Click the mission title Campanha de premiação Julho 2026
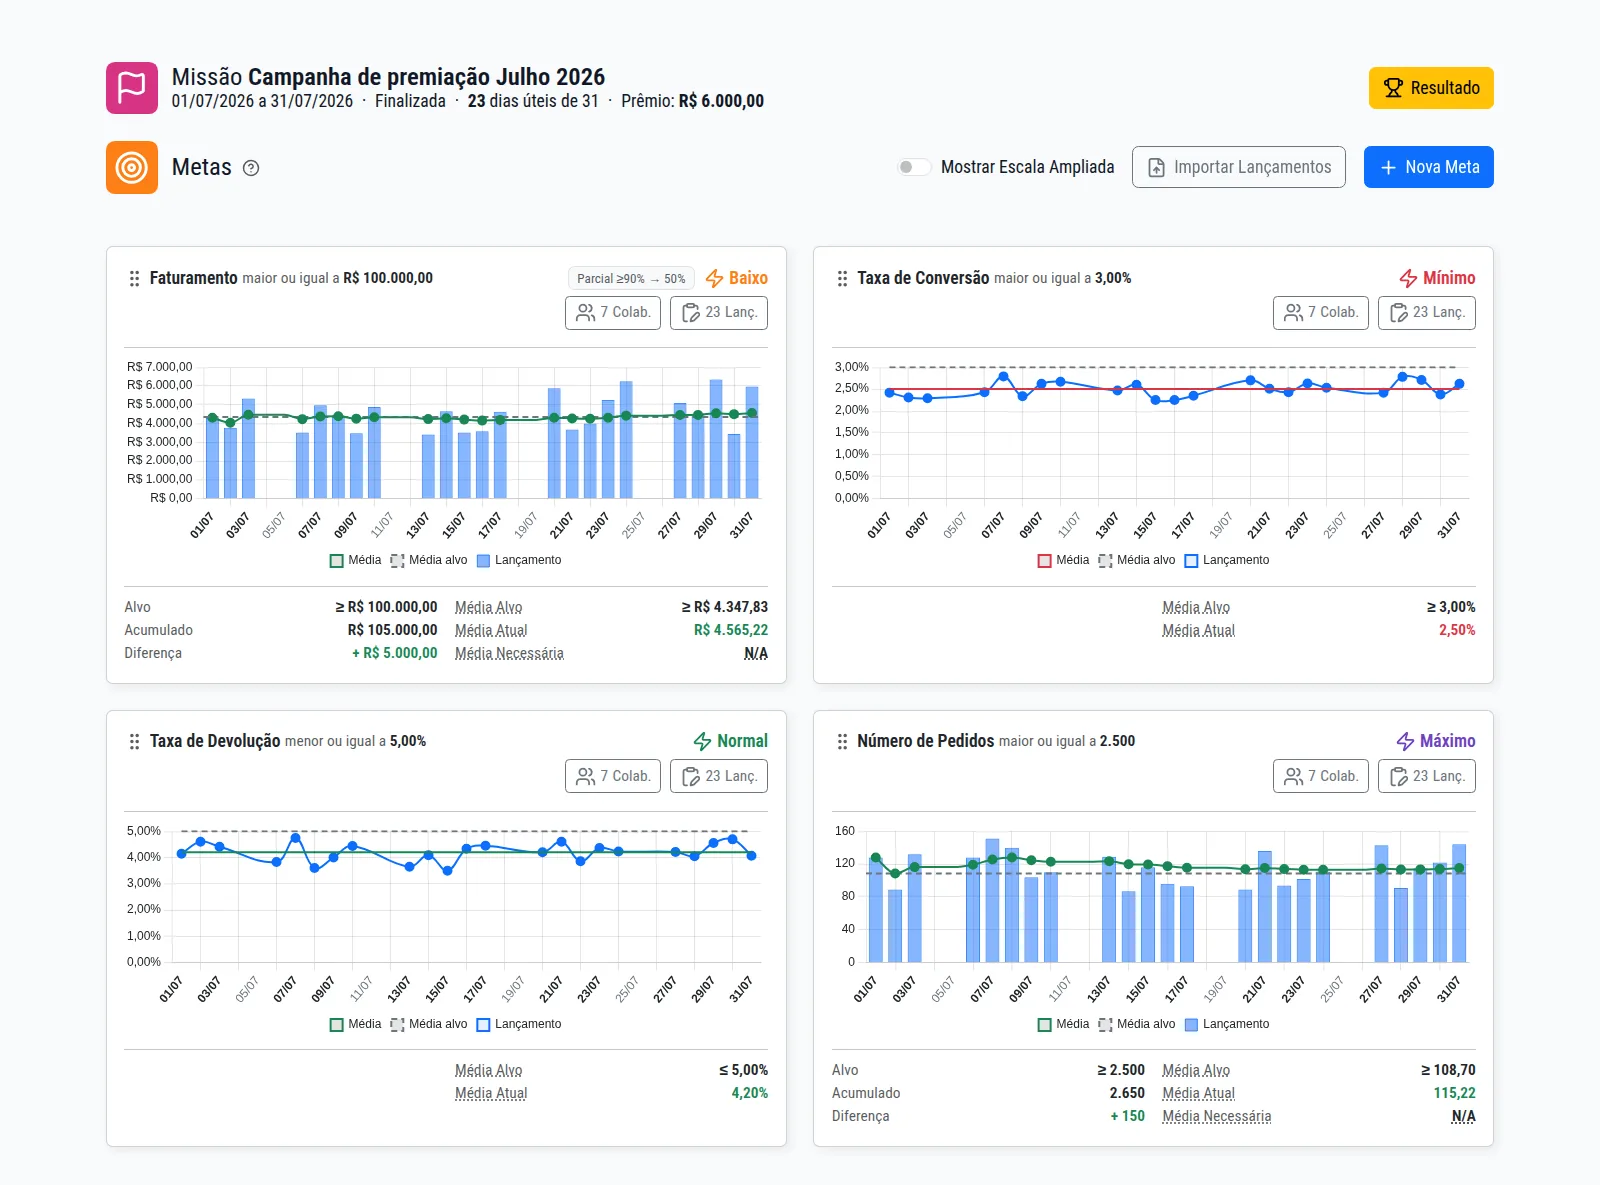This screenshot has height=1185, width=1600. [426, 77]
